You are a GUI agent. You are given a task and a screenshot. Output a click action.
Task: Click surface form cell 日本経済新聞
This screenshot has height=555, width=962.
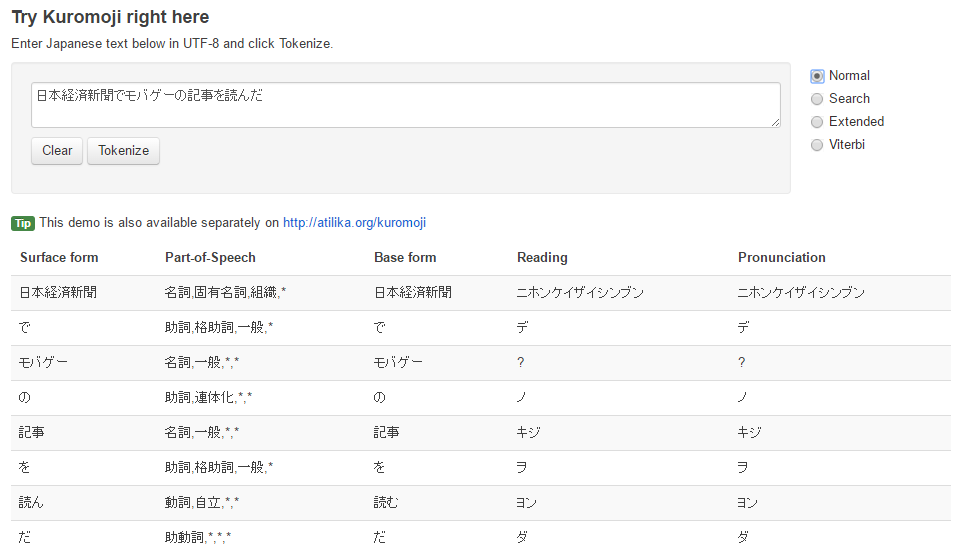tap(58, 293)
